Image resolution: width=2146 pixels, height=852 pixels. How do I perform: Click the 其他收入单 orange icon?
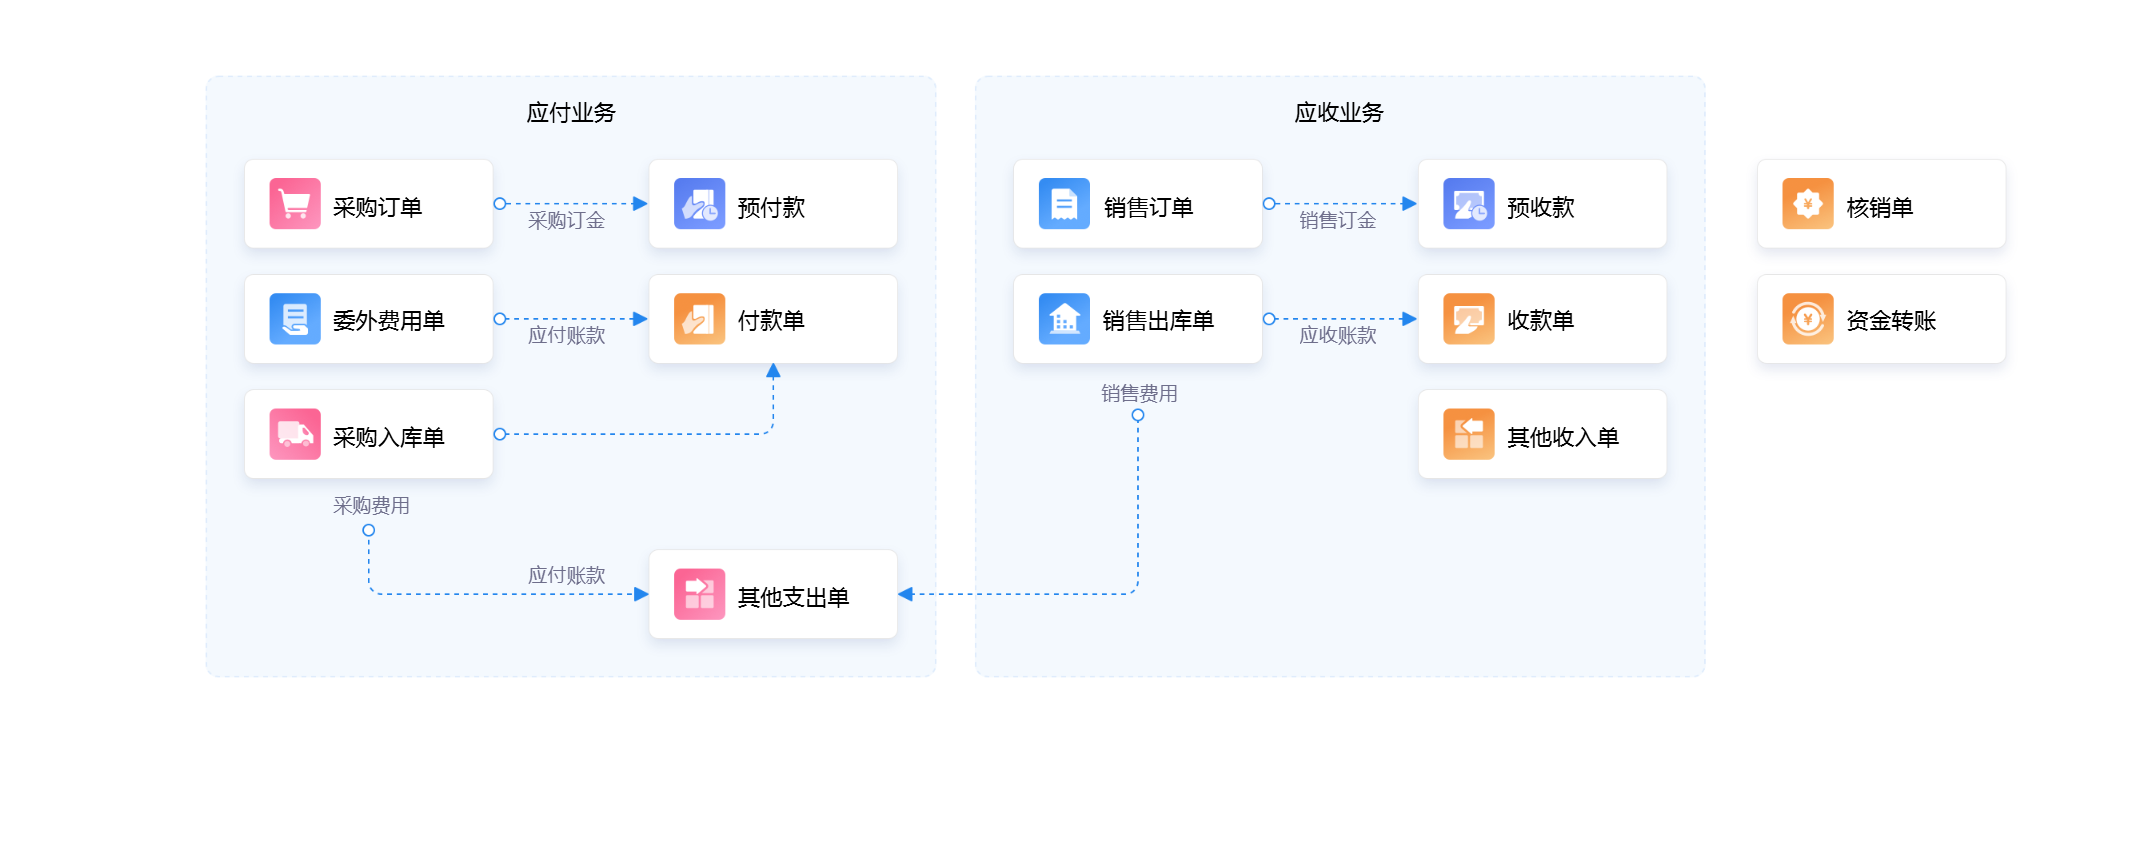[1469, 434]
